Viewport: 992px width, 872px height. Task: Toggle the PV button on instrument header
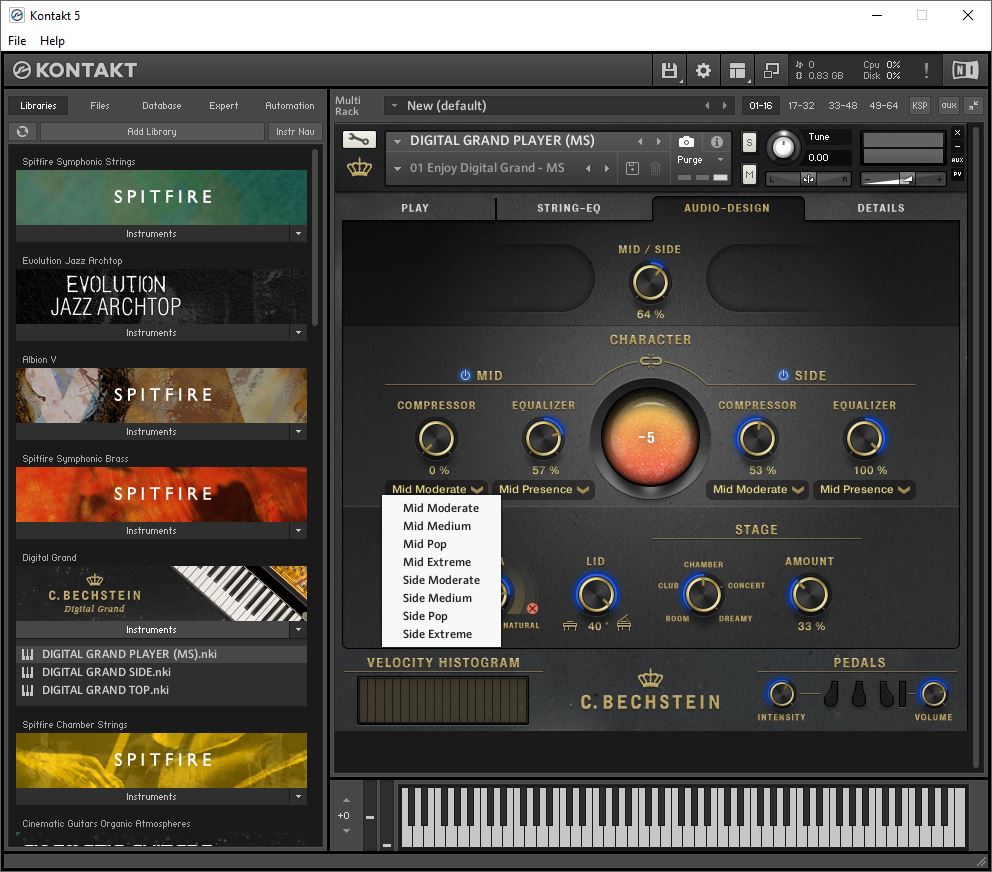[x=957, y=173]
